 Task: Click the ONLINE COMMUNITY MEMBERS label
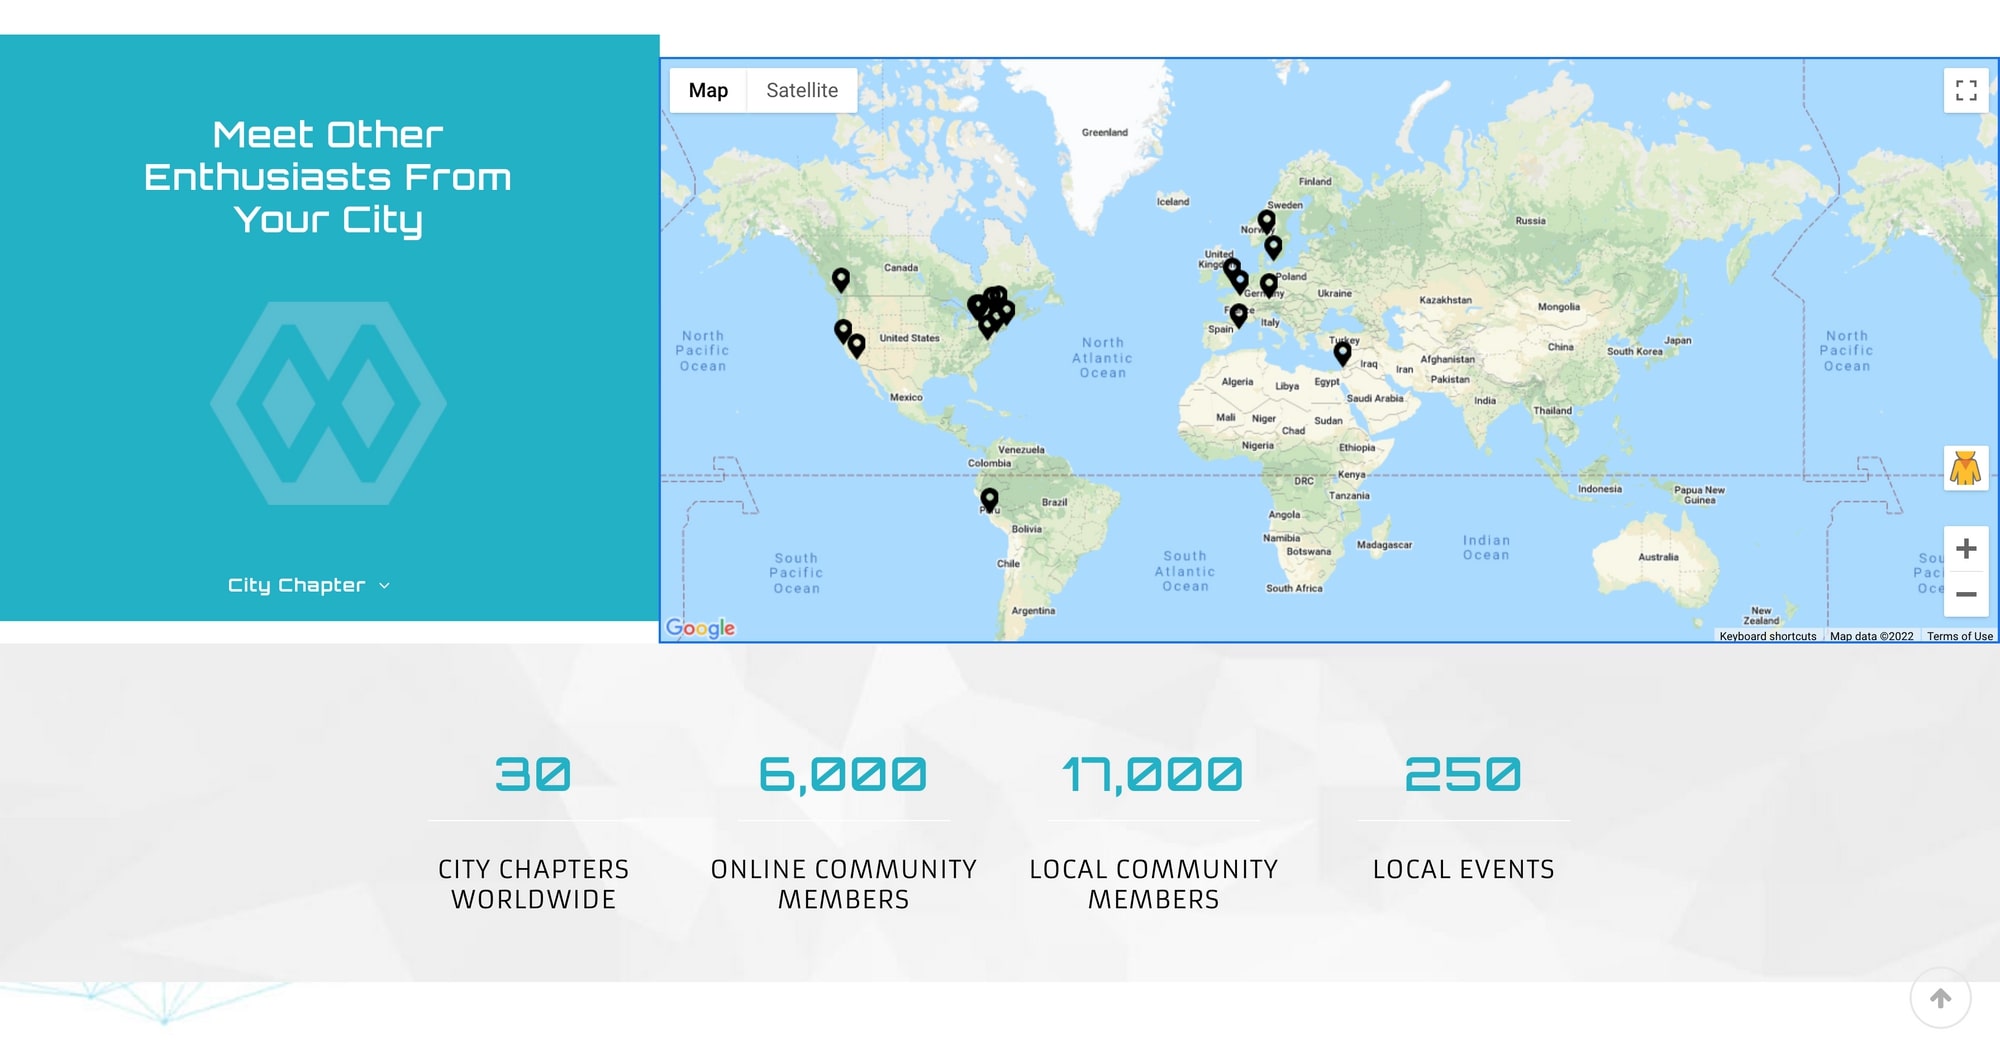(x=843, y=884)
